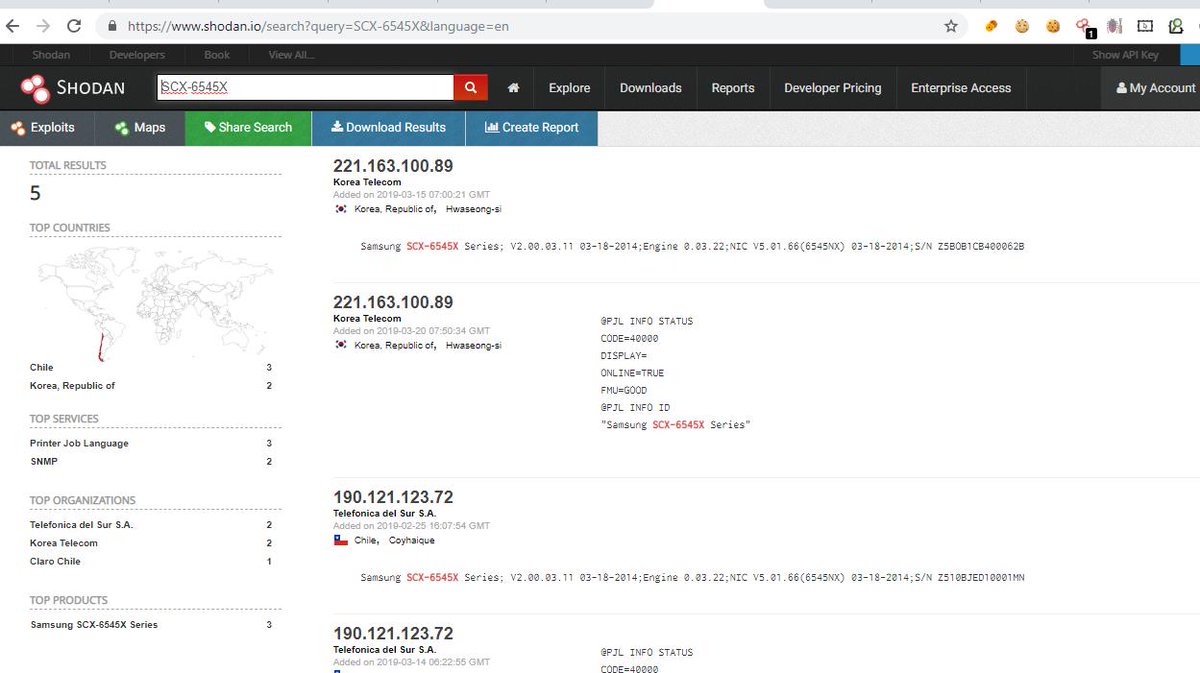This screenshot has width=1200, height=673.
Task: Open the Reports menu item
Action: point(733,88)
